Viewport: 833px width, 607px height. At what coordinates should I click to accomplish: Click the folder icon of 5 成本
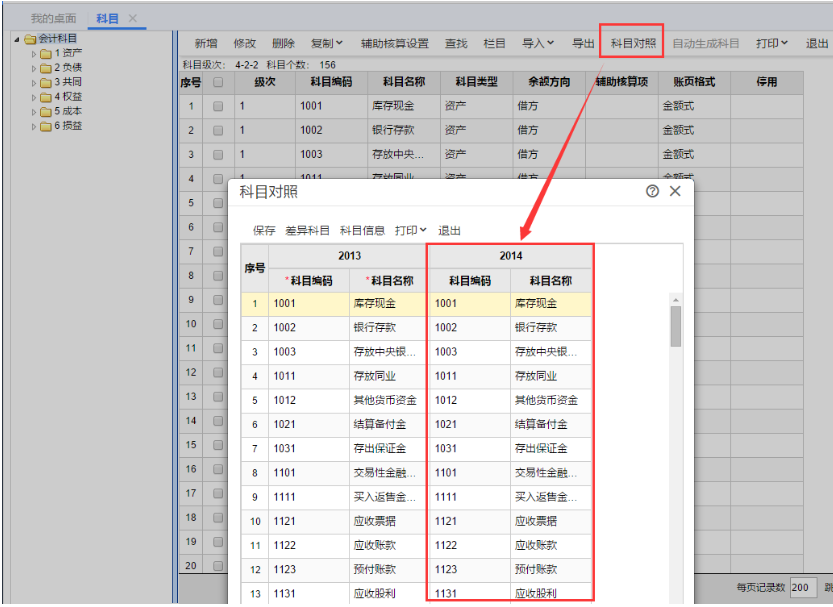(x=46, y=112)
